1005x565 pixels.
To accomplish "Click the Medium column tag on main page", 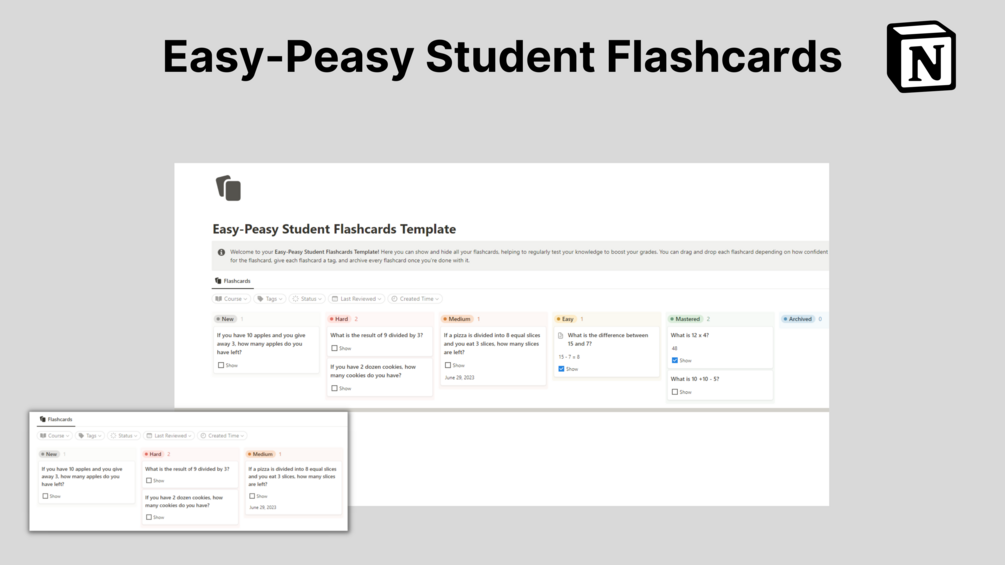I will click(457, 319).
